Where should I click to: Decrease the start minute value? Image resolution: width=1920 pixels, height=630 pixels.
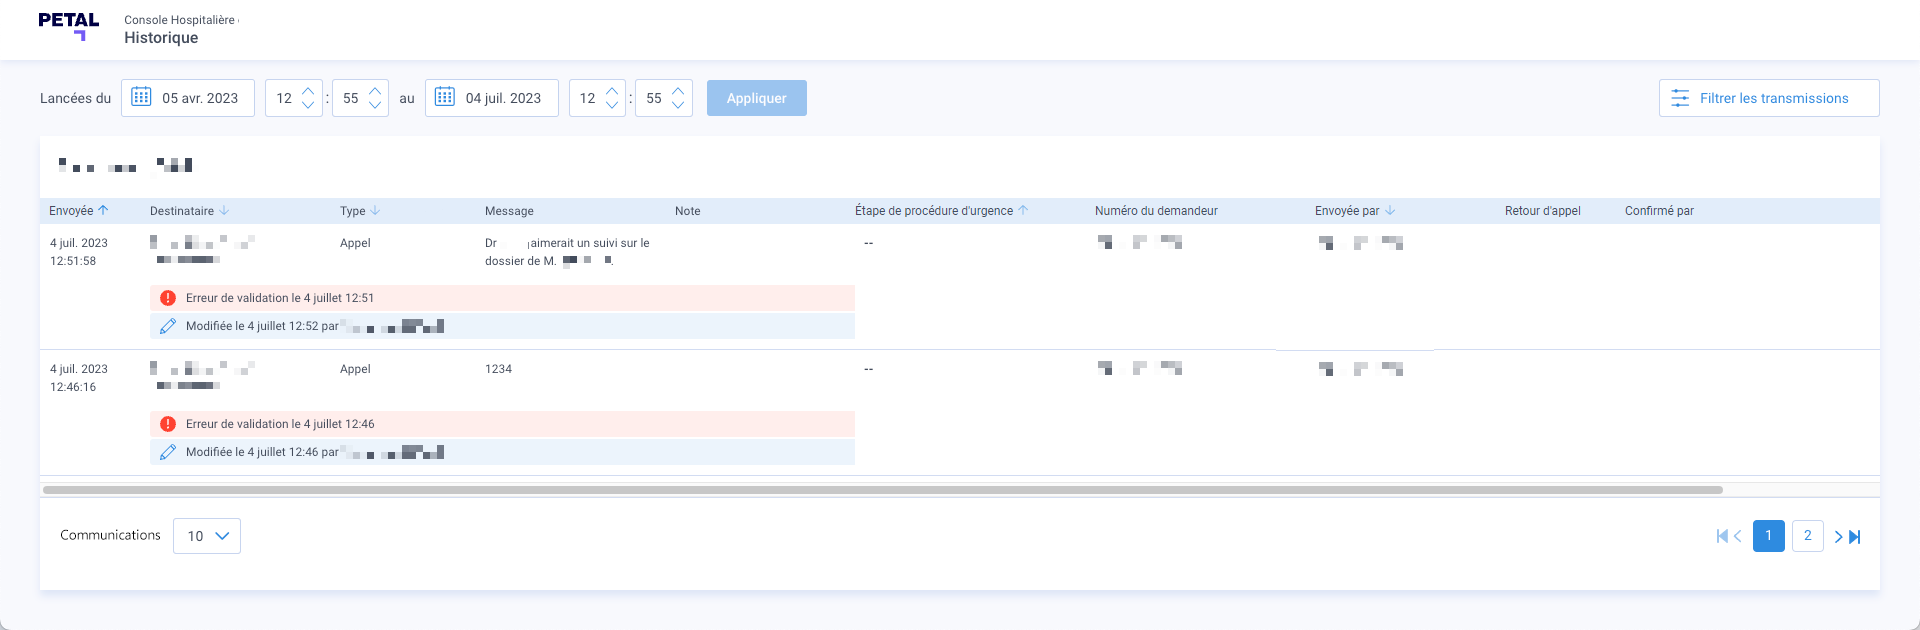[375, 105]
